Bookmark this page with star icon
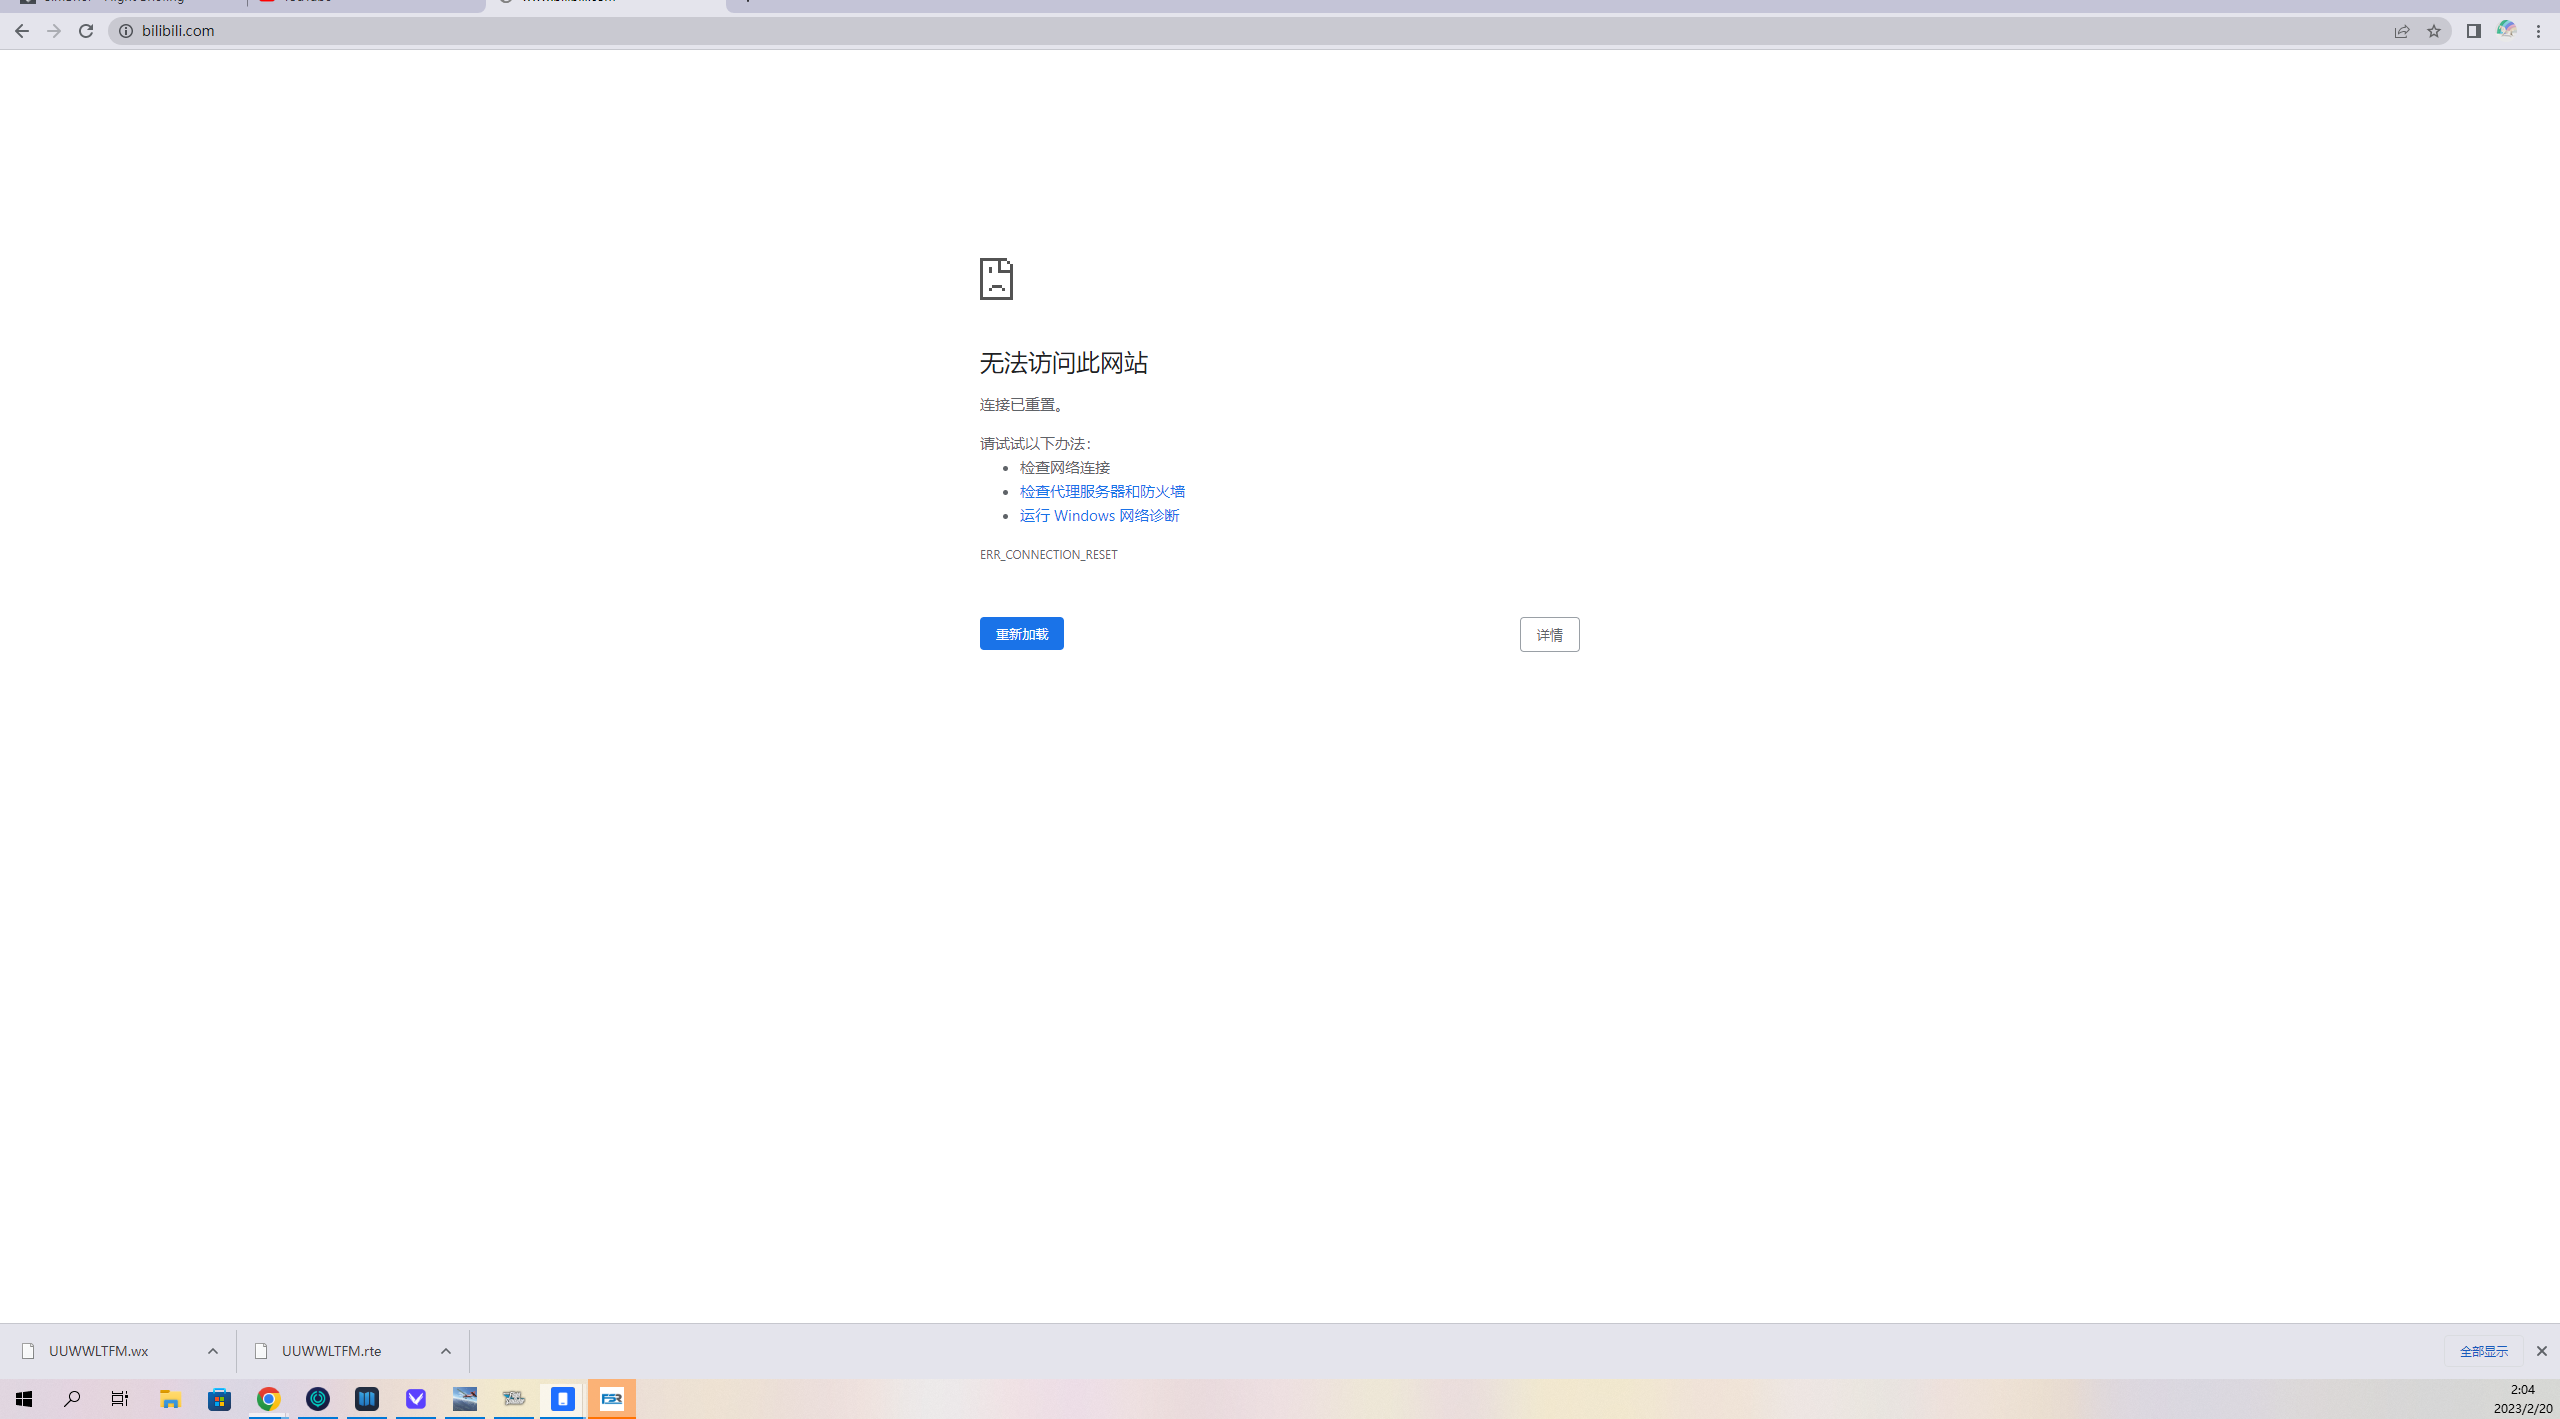 (2434, 31)
